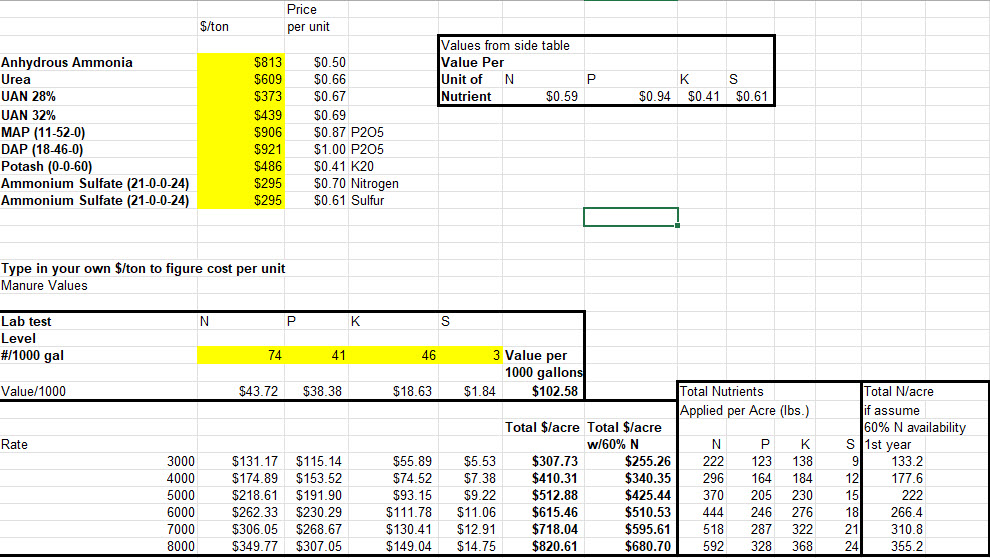990x558 pixels.
Task: Select the Urea $609 price cell
Action: 241,79
